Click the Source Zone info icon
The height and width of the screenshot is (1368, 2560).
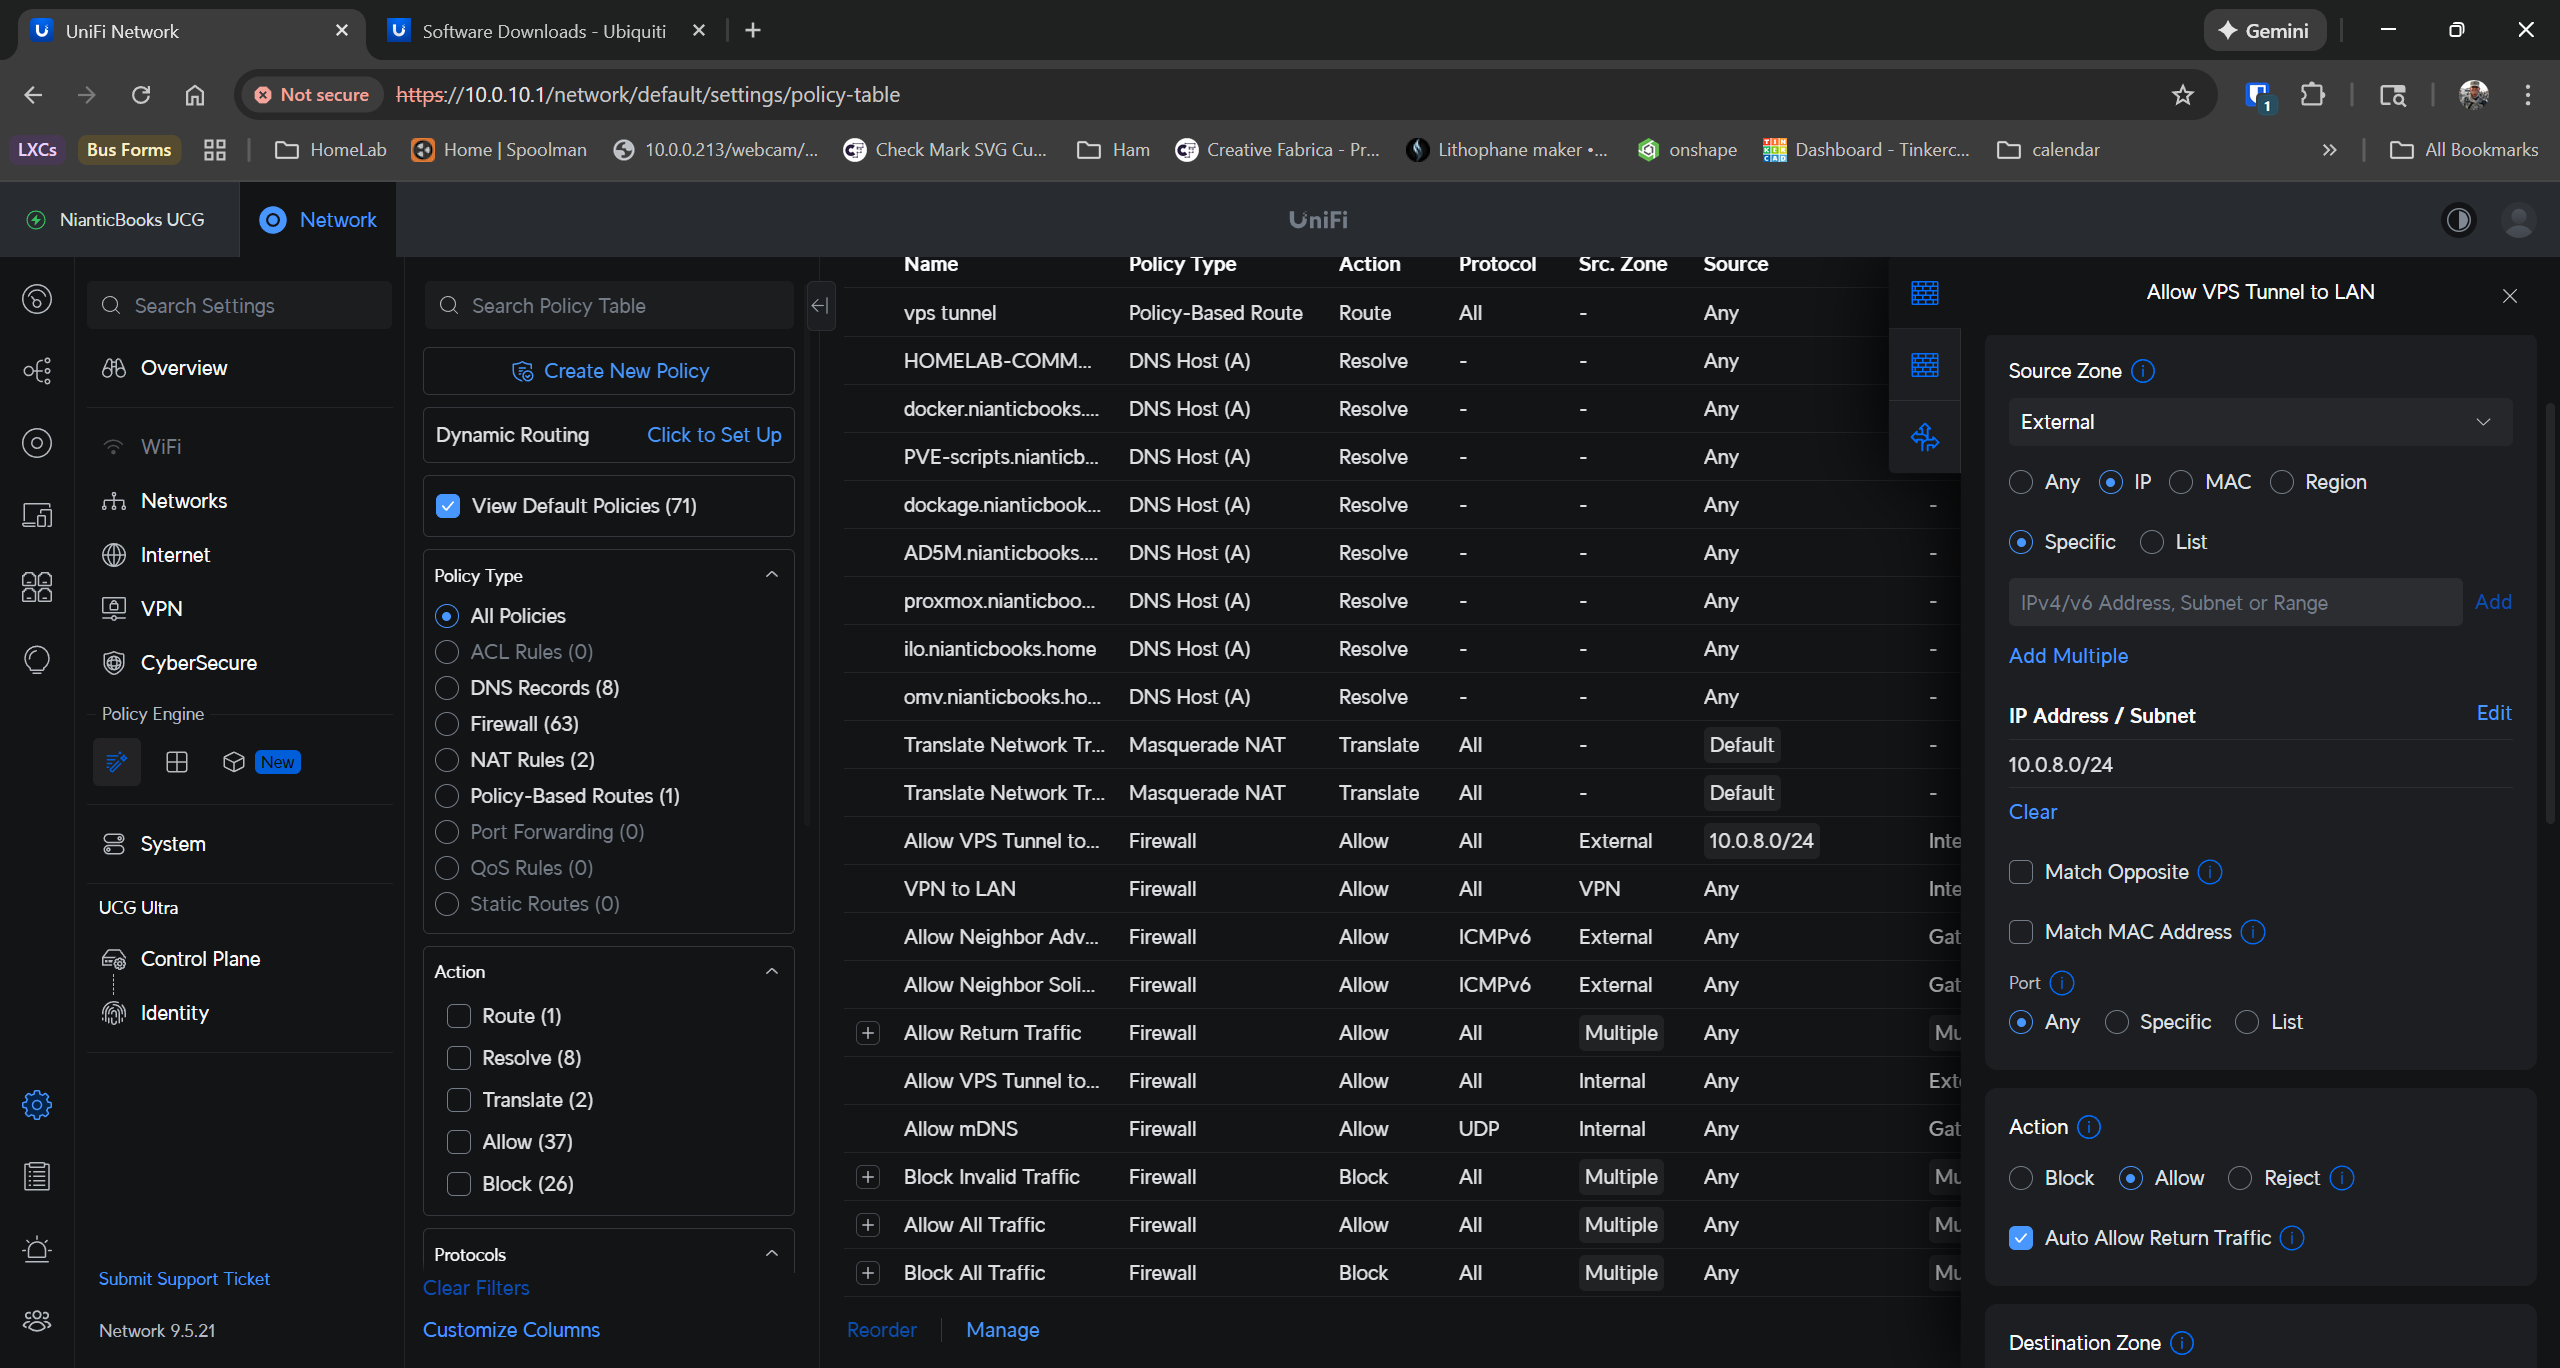[x=2143, y=371]
